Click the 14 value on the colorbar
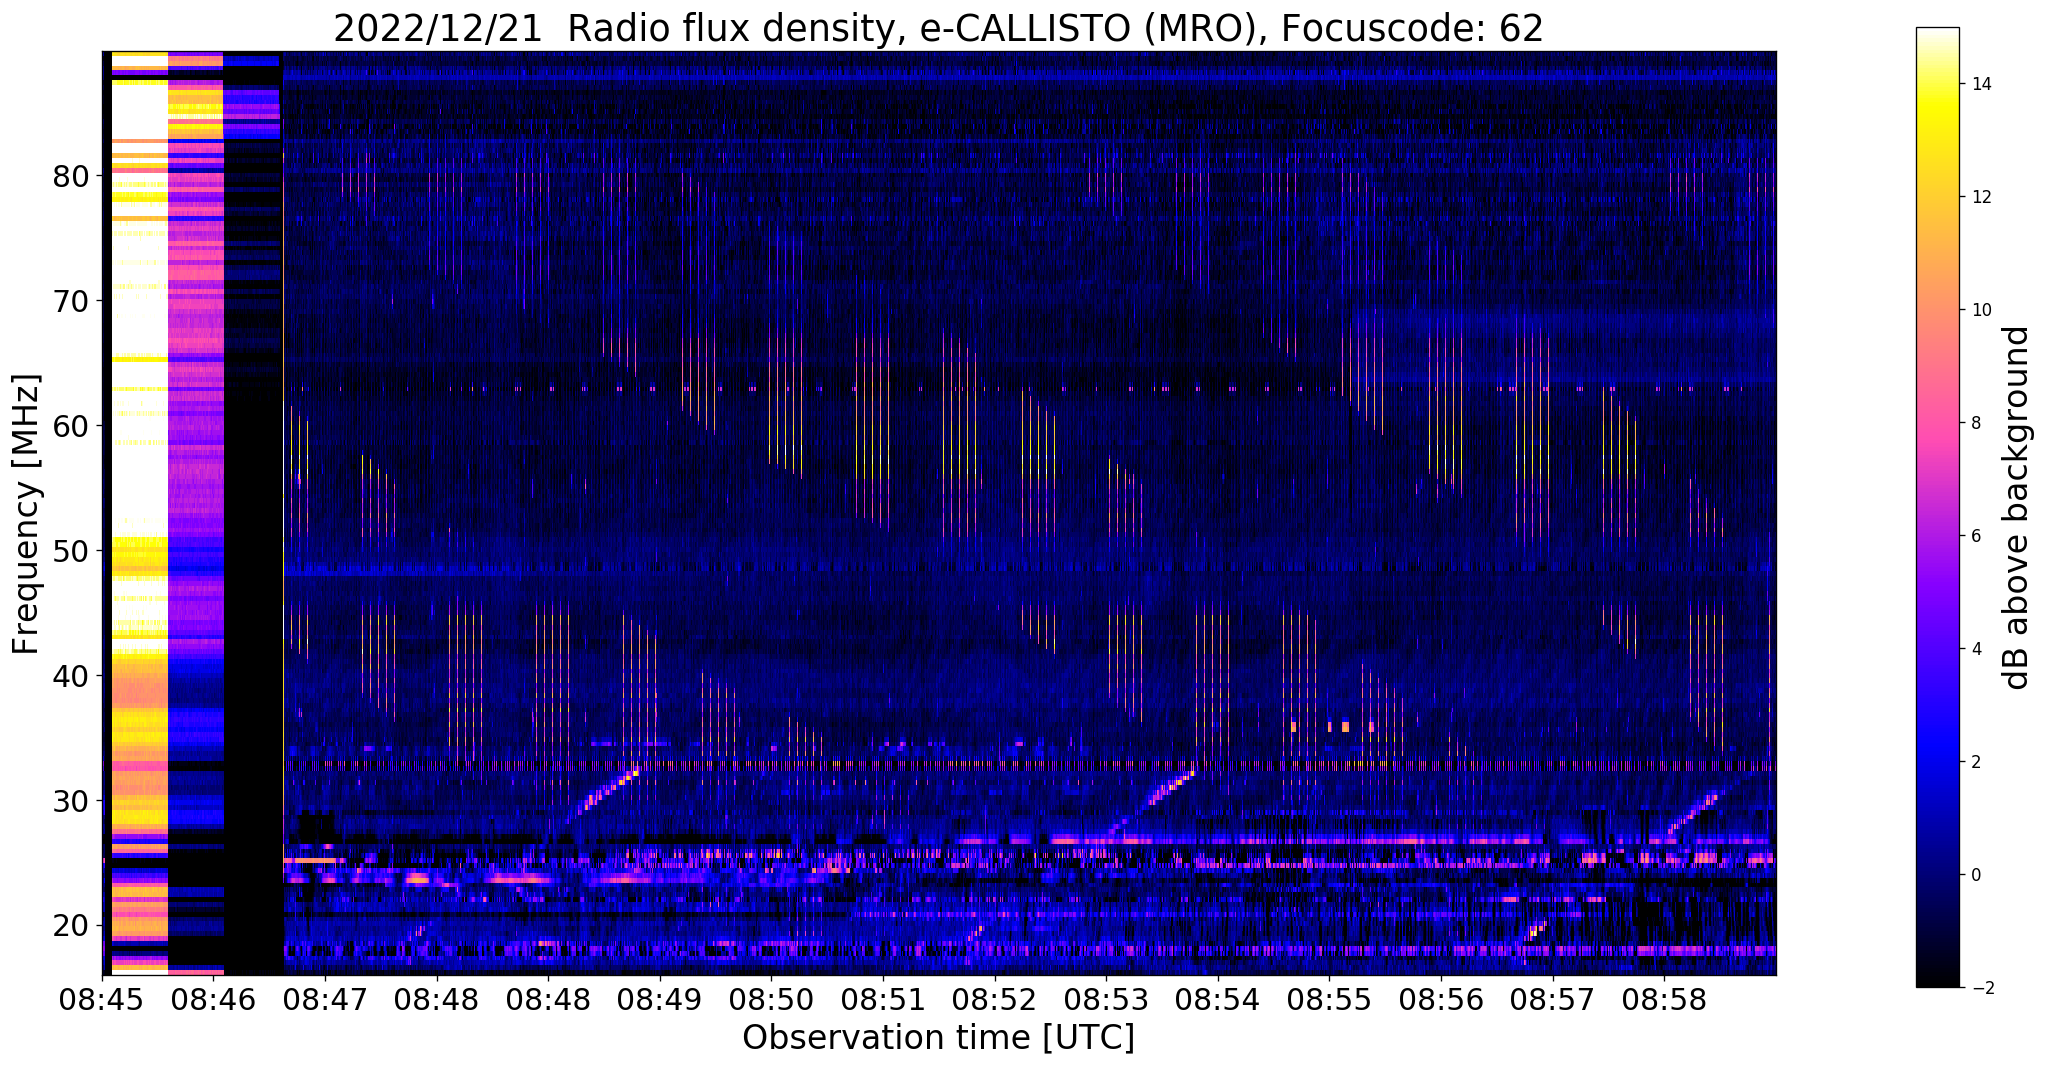 tap(1980, 84)
